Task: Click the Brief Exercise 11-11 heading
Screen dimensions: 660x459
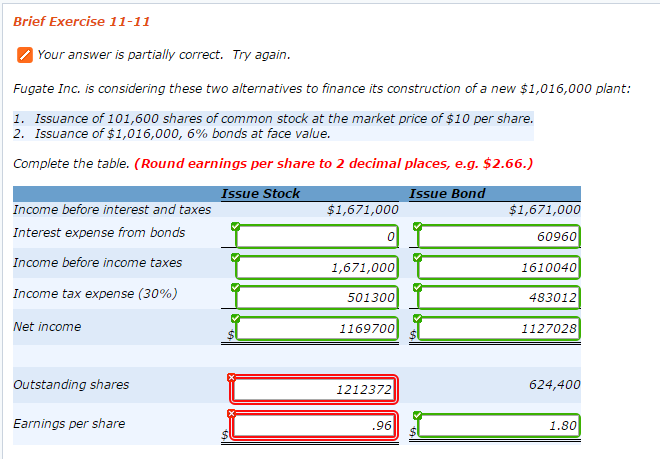Action: (82, 21)
